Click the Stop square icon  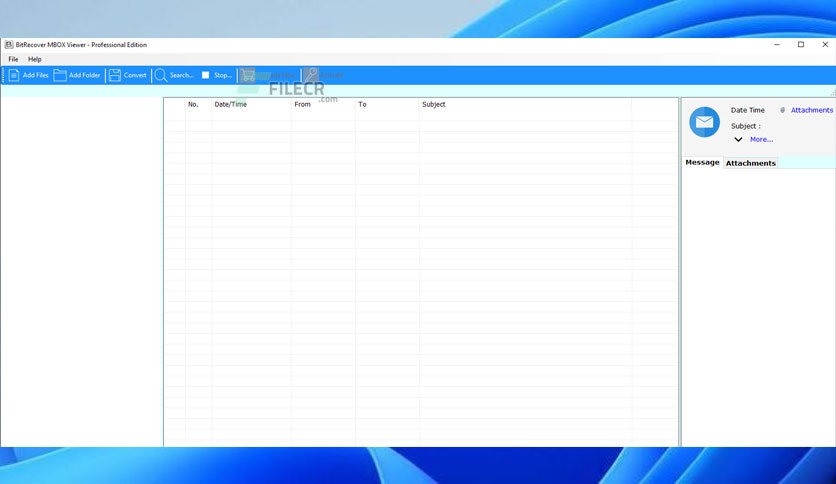[x=205, y=75]
